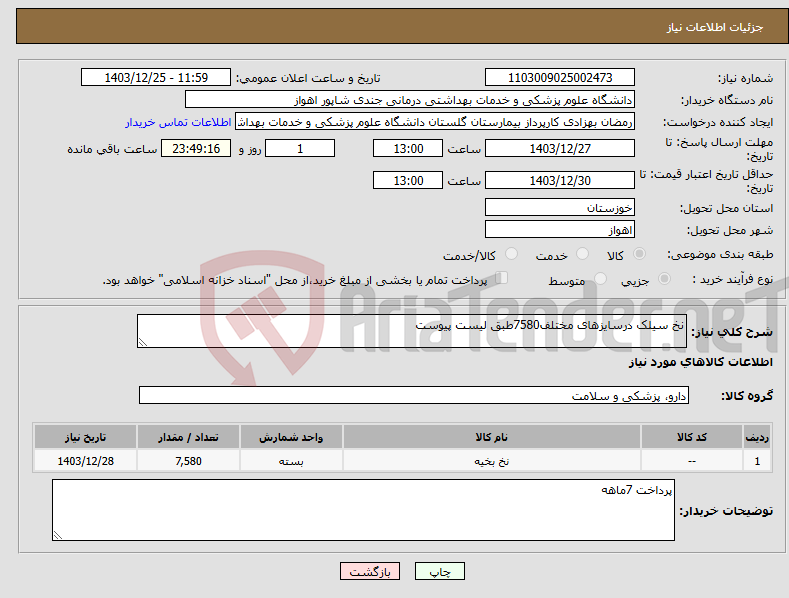Click the واحد شمارش column header
Viewport: 789px width, 598px height.
tap(291, 437)
